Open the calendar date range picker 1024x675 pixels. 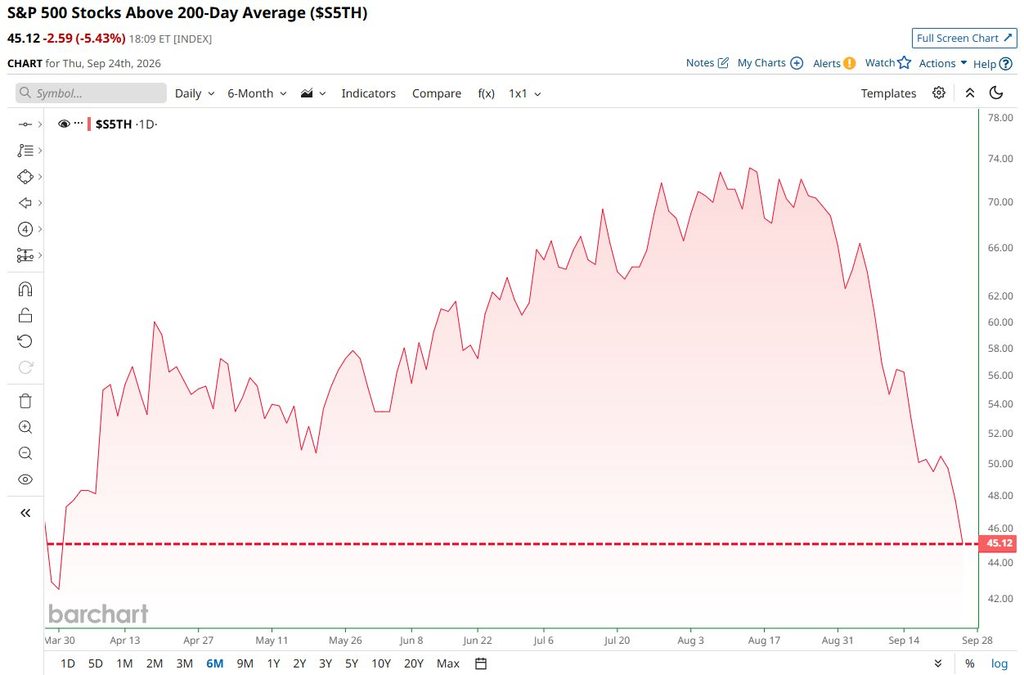click(x=481, y=663)
